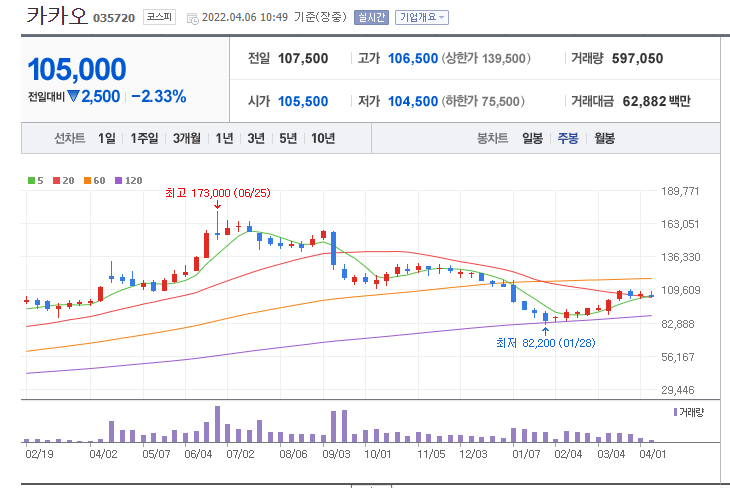The image size is (730, 488).
Task: Click the 실시간 realtime badge
Action: click(x=371, y=18)
